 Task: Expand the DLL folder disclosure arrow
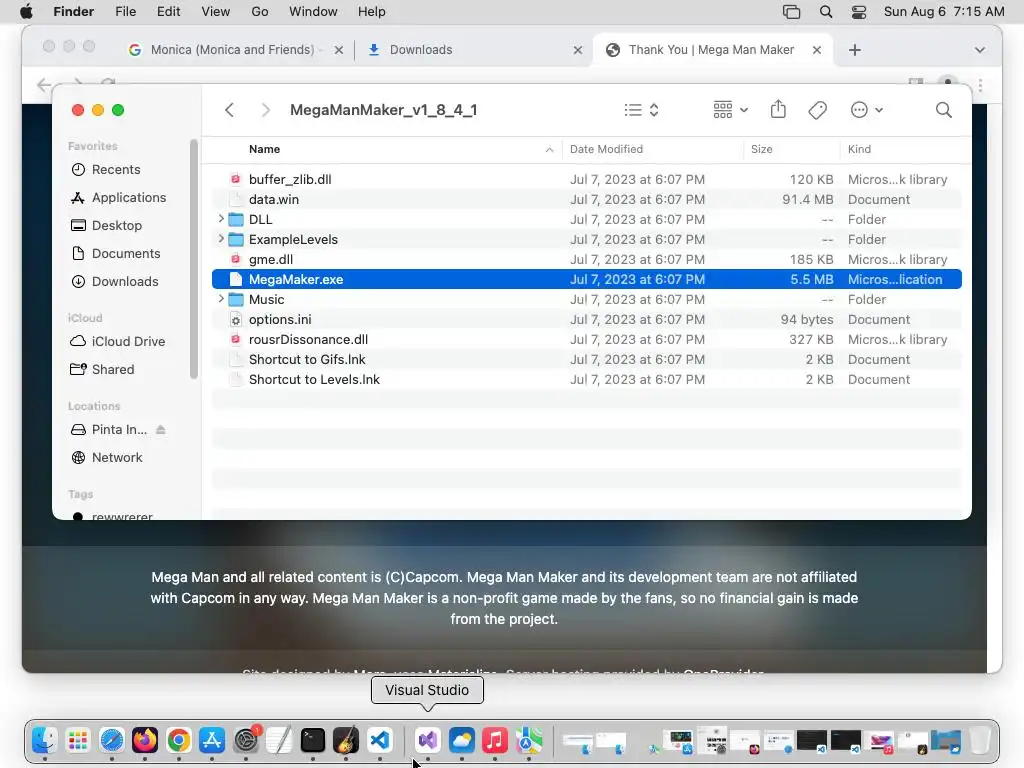point(221,219)
